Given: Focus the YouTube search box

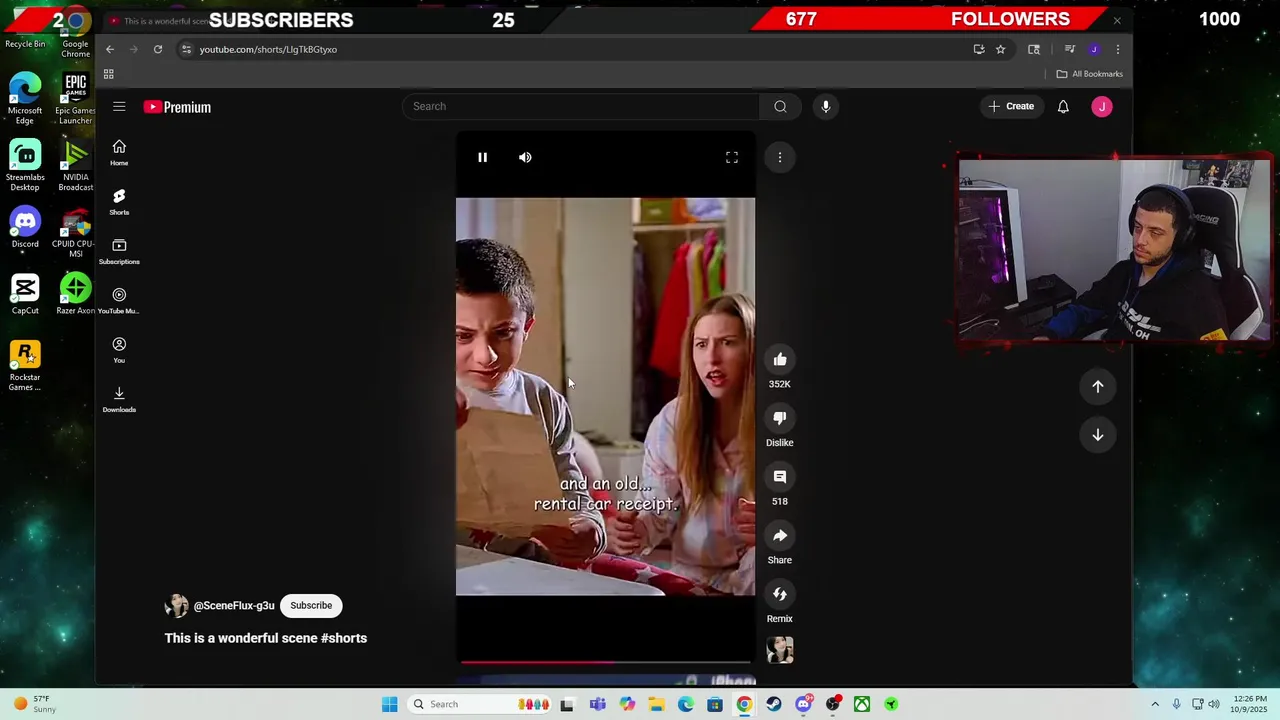Looking at the screenshot, I should [580, 106].
